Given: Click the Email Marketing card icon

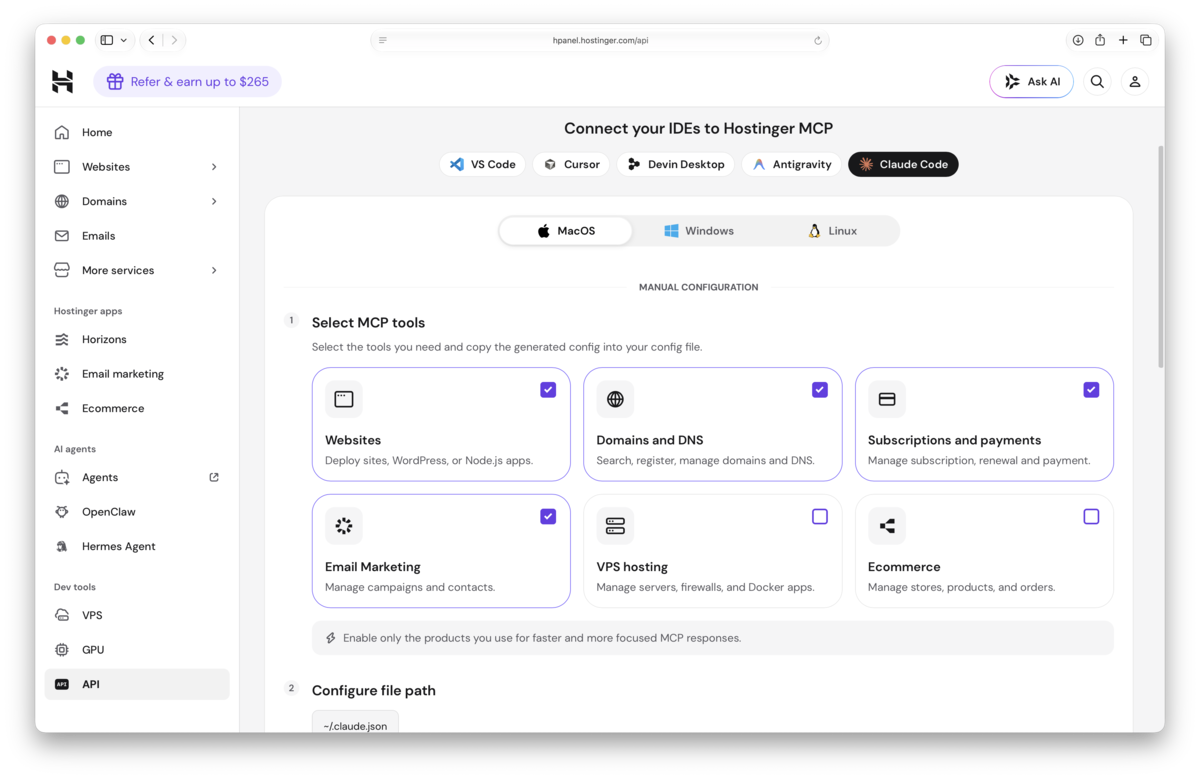Looking at the screenshot, I should [344, 526].
